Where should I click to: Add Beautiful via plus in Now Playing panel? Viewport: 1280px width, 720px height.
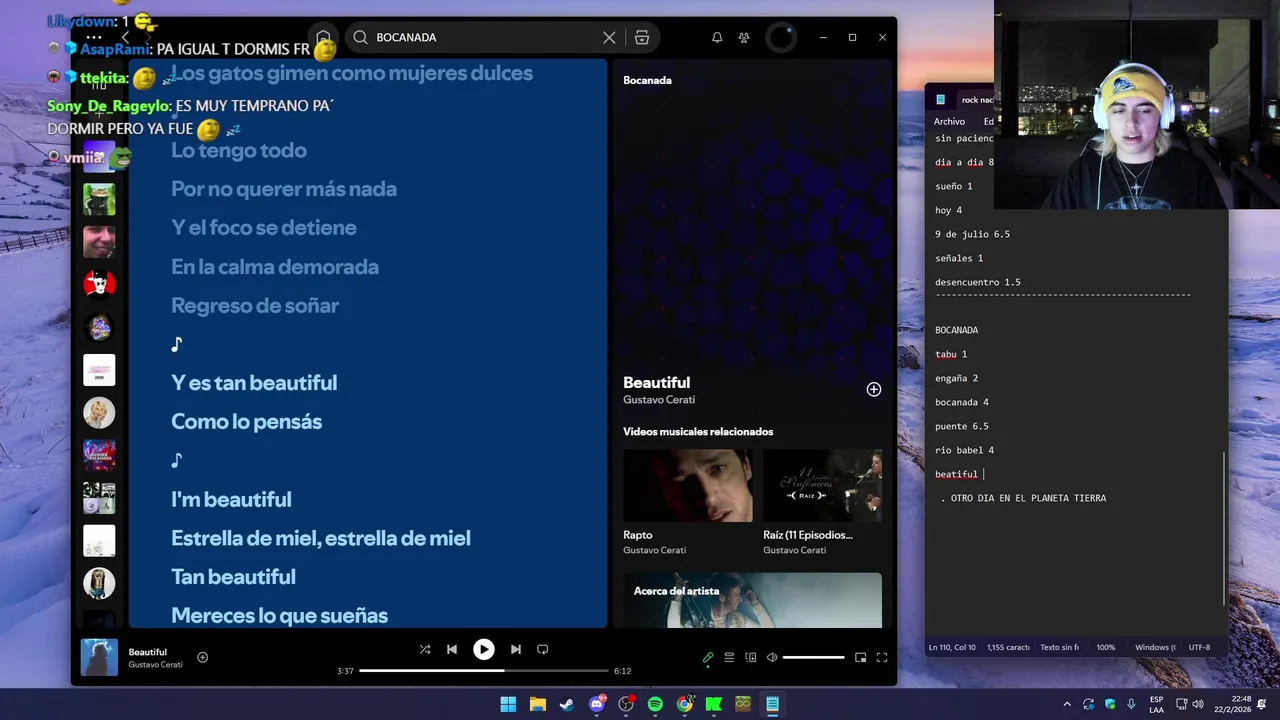pyautogui.click(x=874, y=389)
